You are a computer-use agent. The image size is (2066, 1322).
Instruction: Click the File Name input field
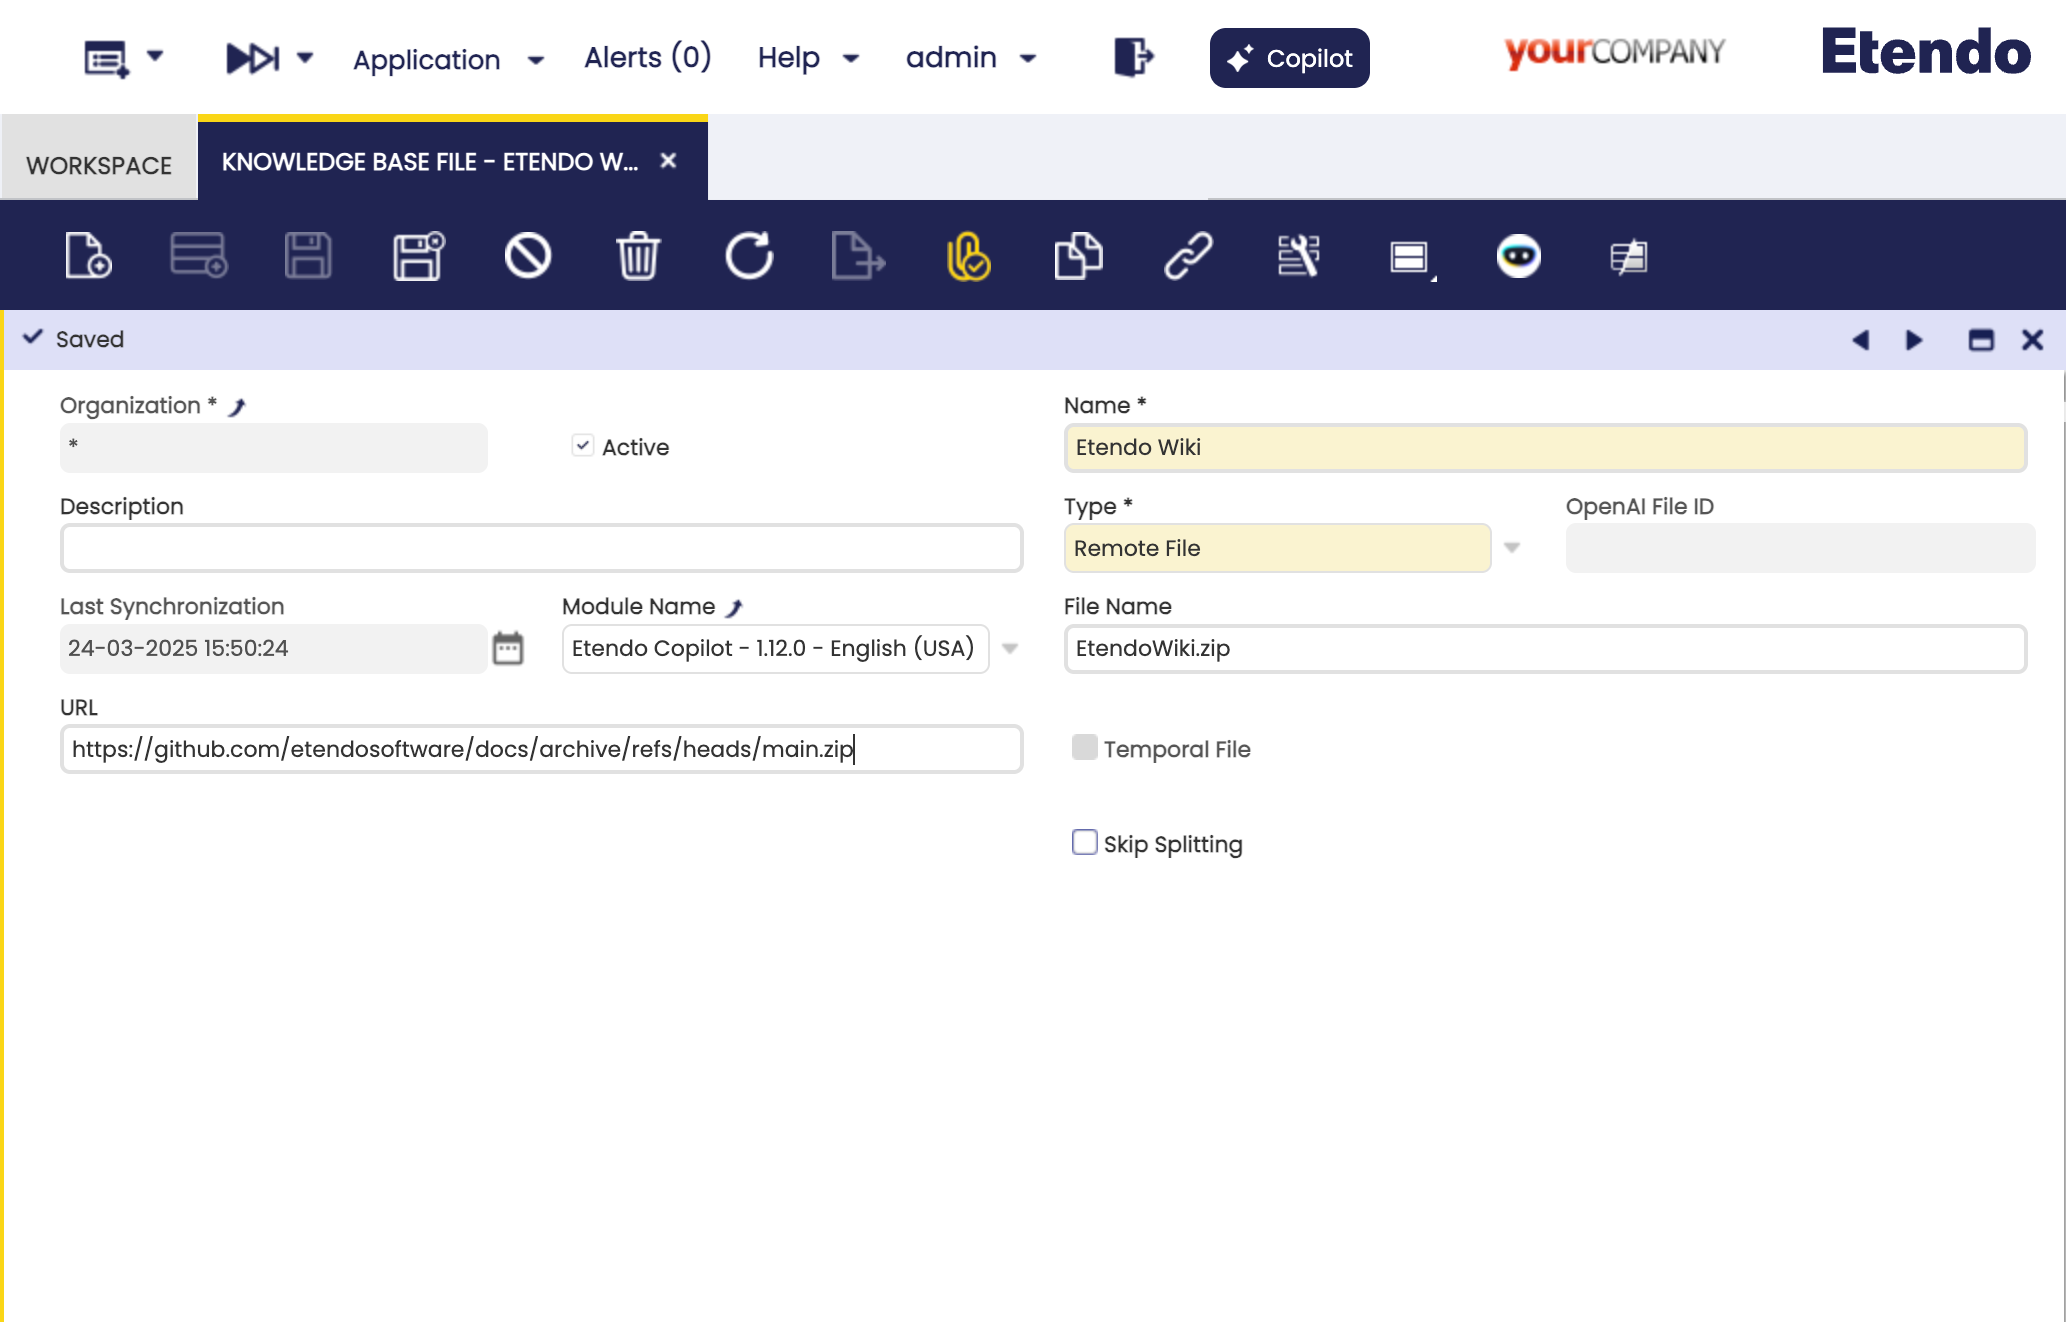click(1545, 649)
